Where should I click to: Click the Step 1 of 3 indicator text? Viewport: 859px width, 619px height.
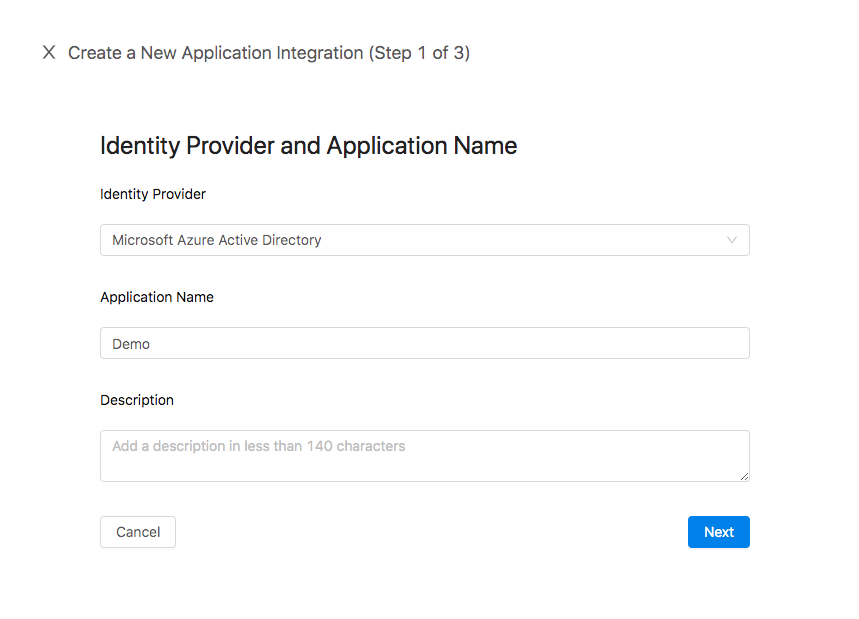[420, 53]
